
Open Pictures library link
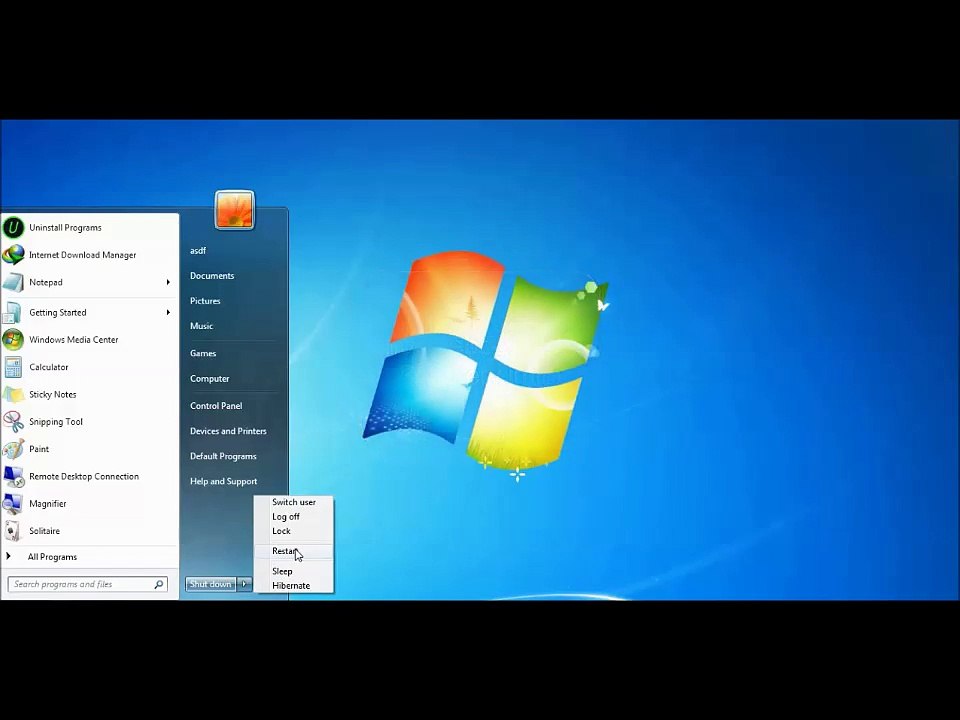click(205, 301)
